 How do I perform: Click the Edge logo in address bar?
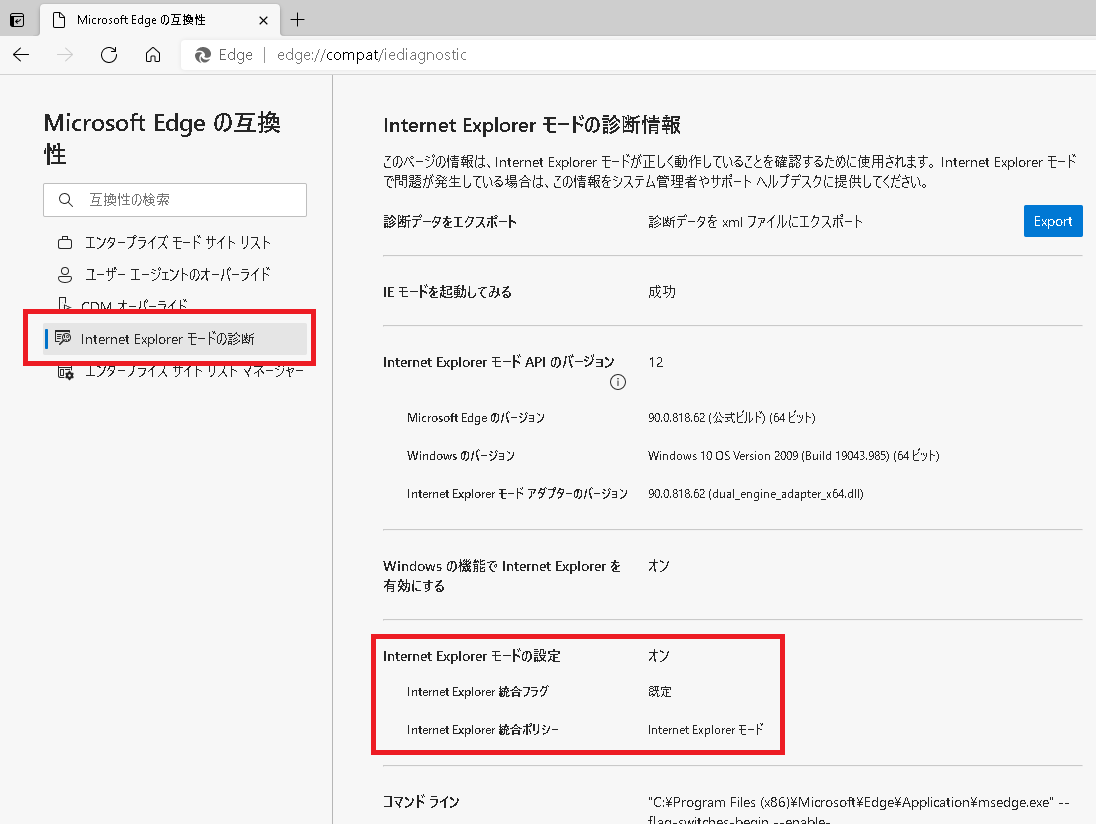(x=203, y=55)
